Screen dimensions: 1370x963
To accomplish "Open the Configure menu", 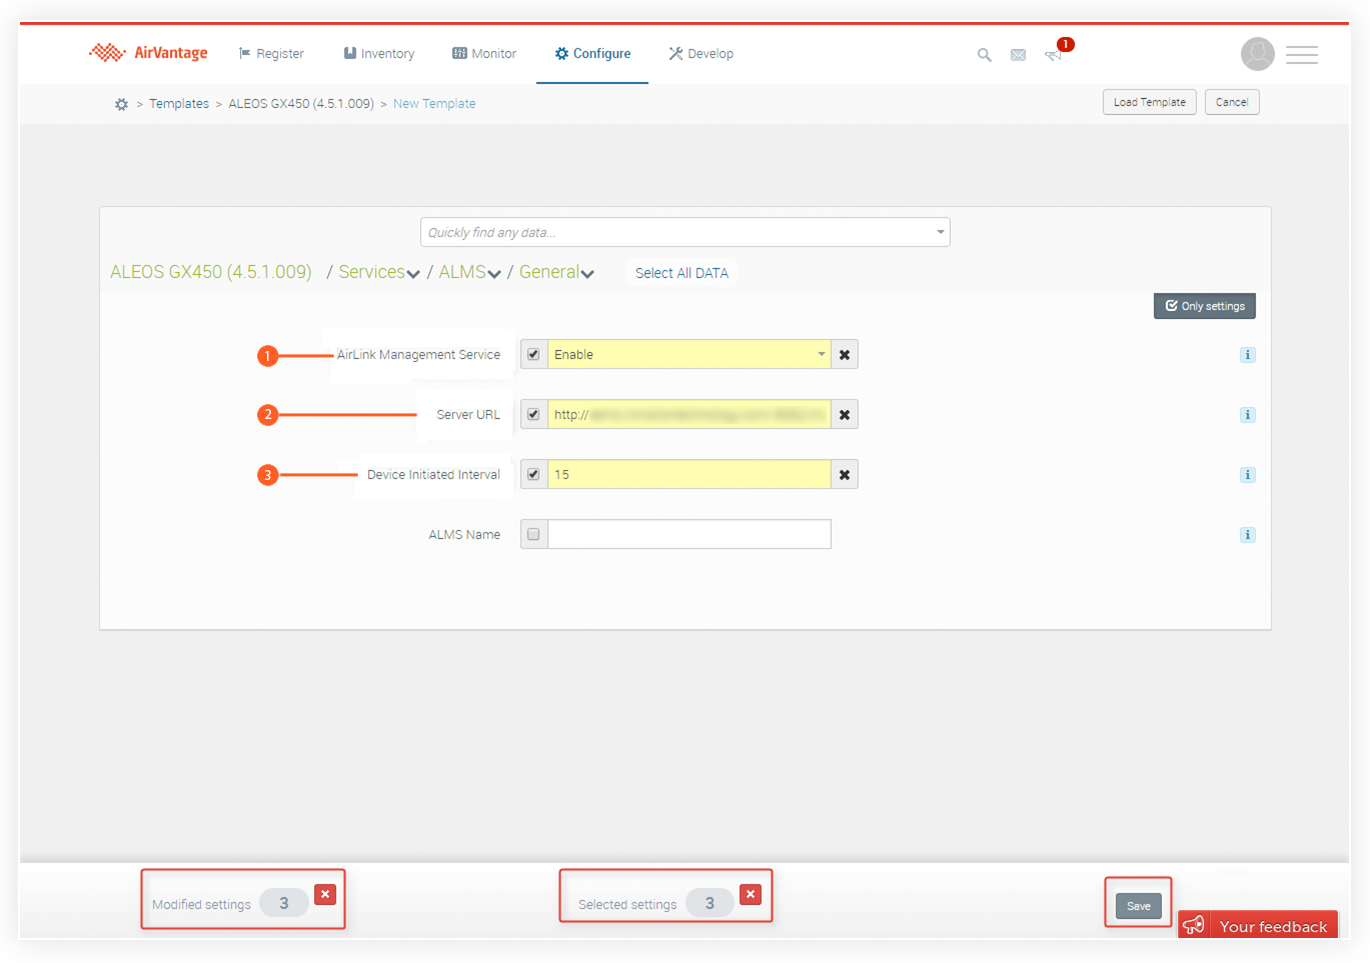I will click(x=592, y=54).
